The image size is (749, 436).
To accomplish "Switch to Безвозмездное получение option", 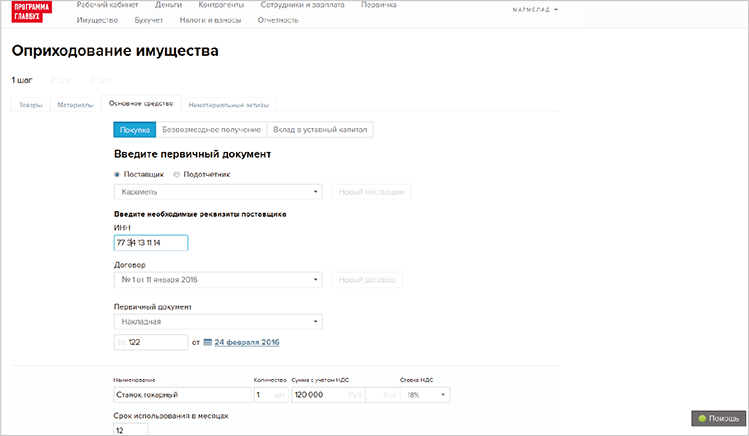I will pyautogui.click(x=210, y=129).
